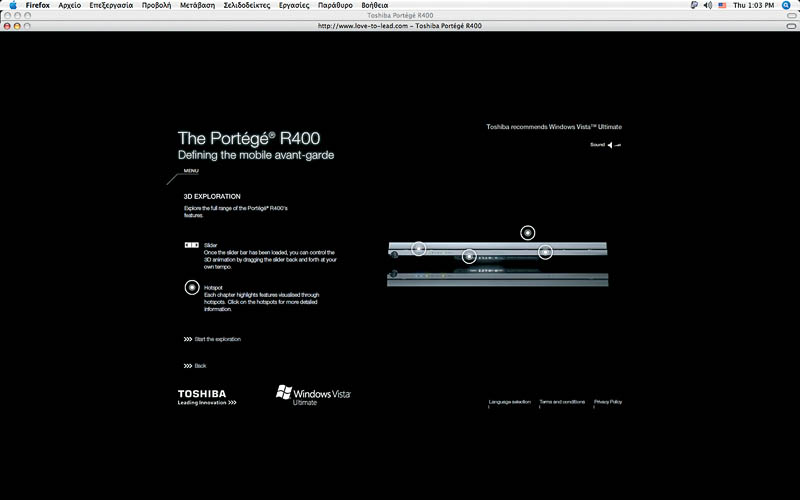
Task: Click the Hotspot legend circle icon
Action: pyautogui.click(x=192, y=287)
